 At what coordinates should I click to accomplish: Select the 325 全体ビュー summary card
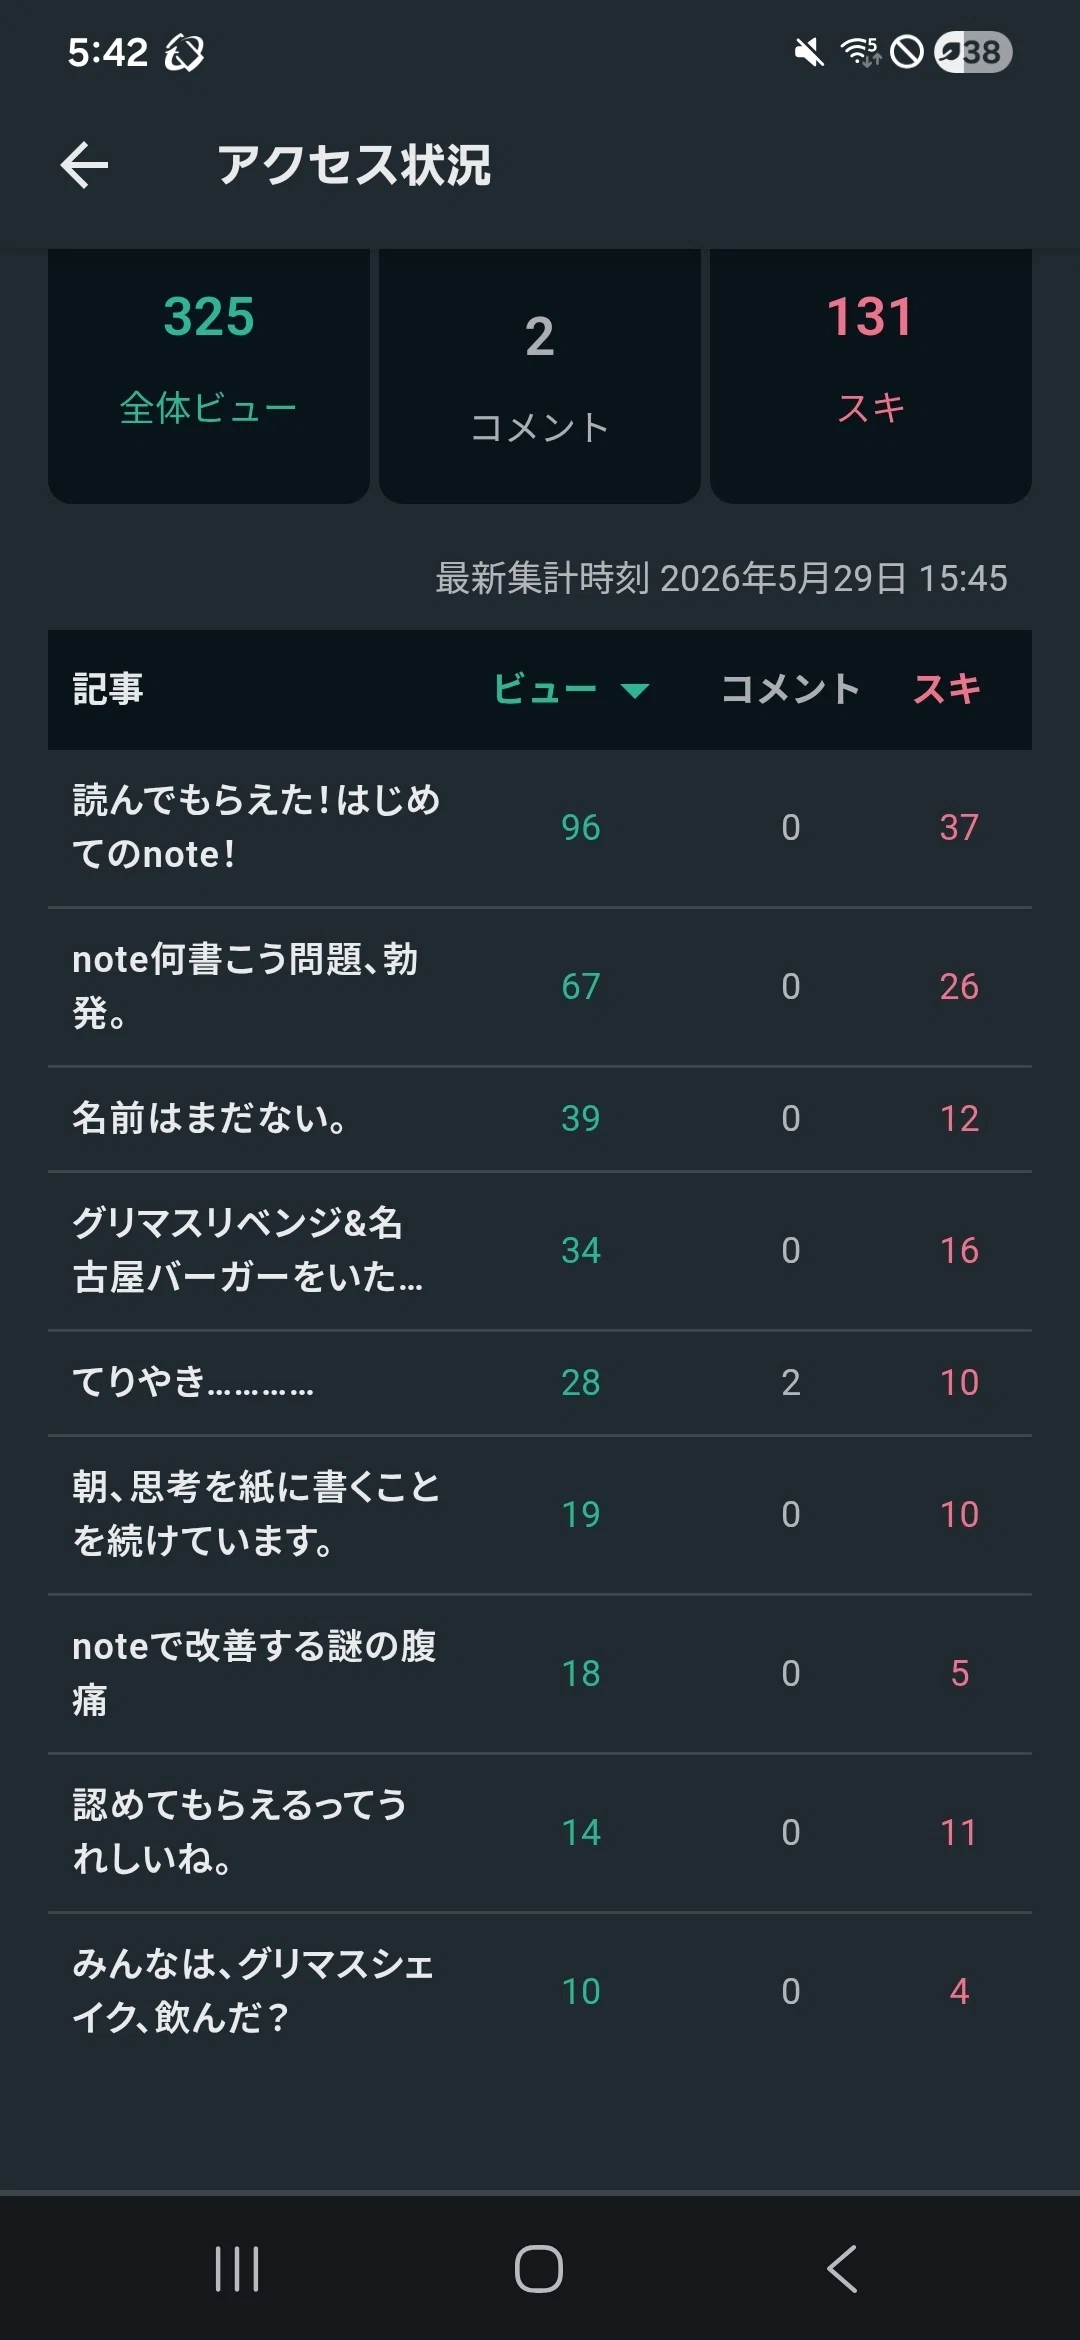coord(209,376)
